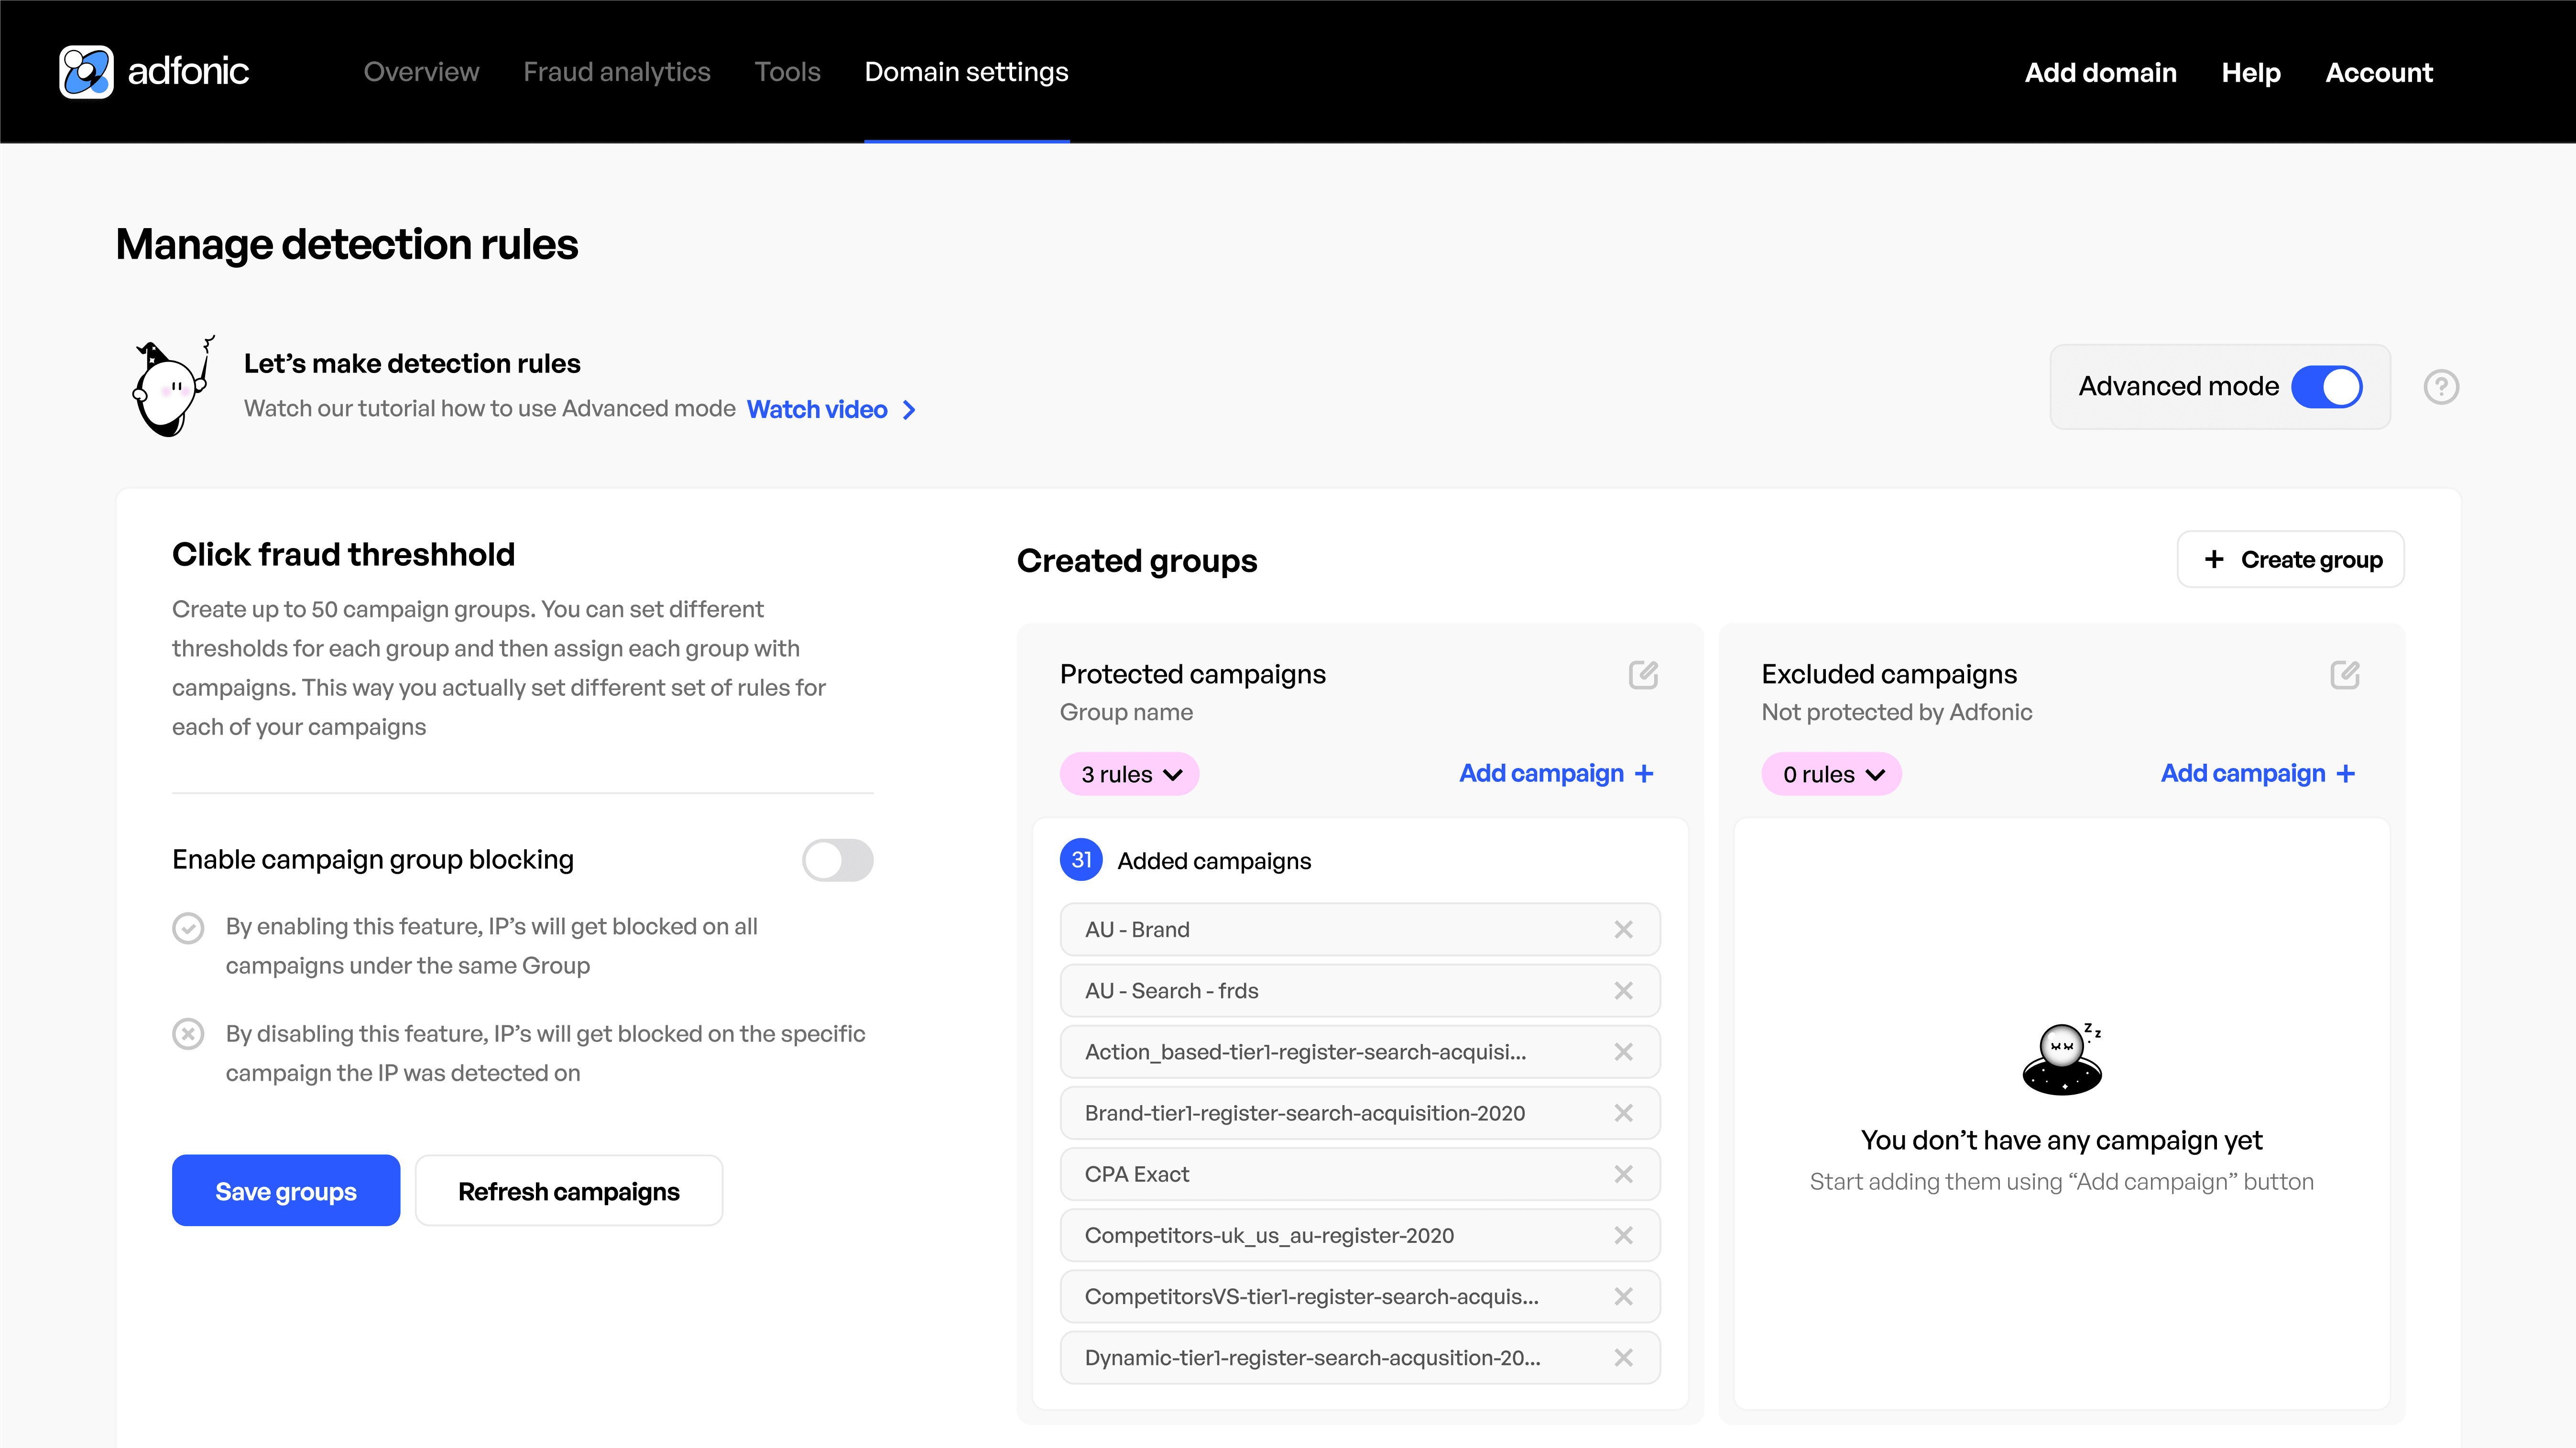
Task: Click the Refresh campaigns button
Action: coord(569,1190)
